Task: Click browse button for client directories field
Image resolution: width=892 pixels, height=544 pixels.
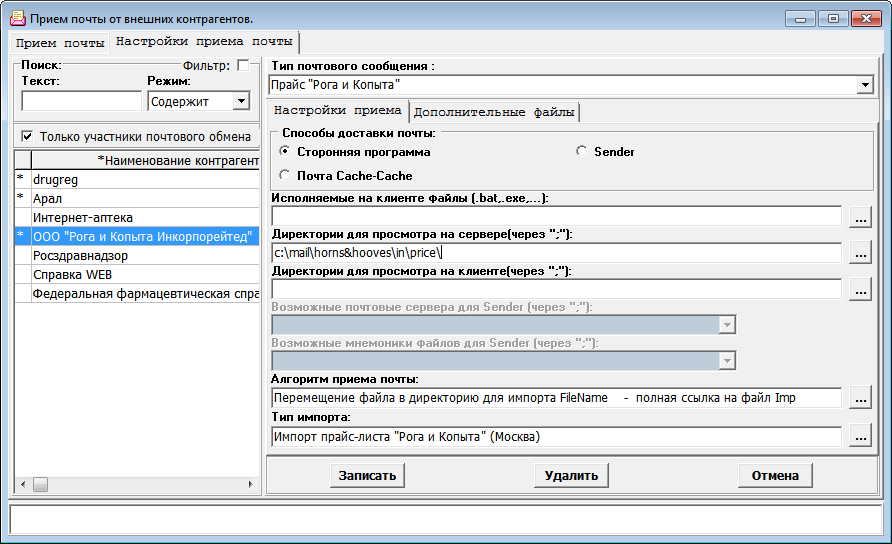Action: (860, 290)
